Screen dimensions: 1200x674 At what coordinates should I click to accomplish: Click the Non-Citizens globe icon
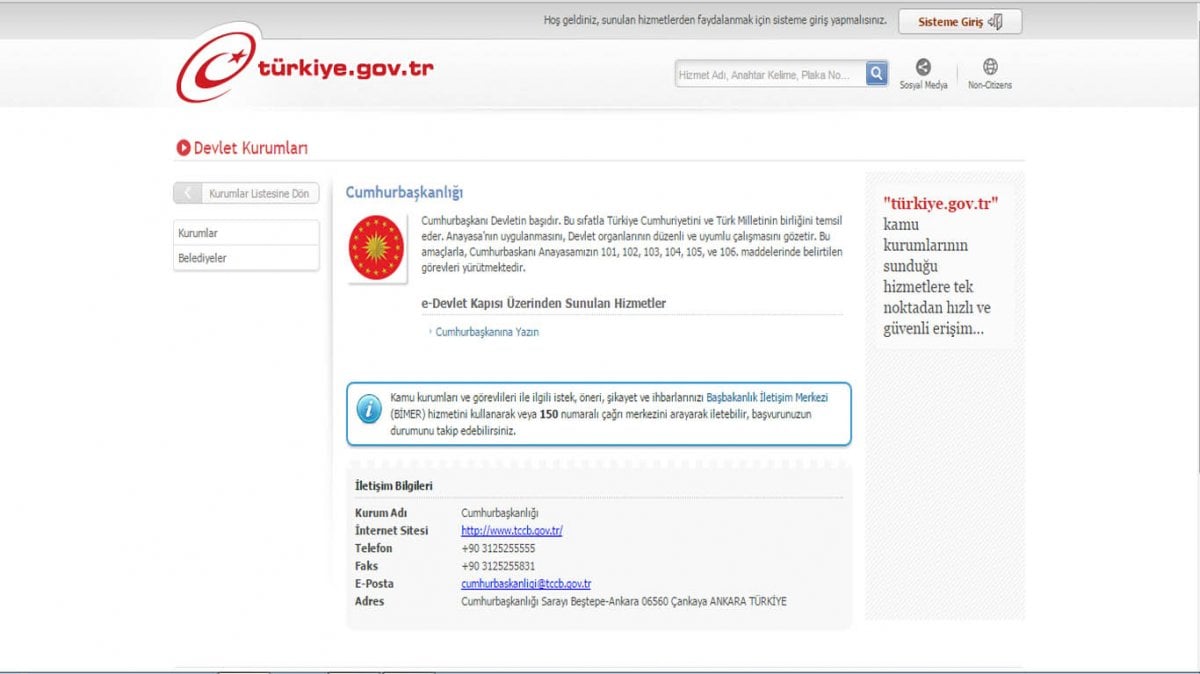coord(989,67)
